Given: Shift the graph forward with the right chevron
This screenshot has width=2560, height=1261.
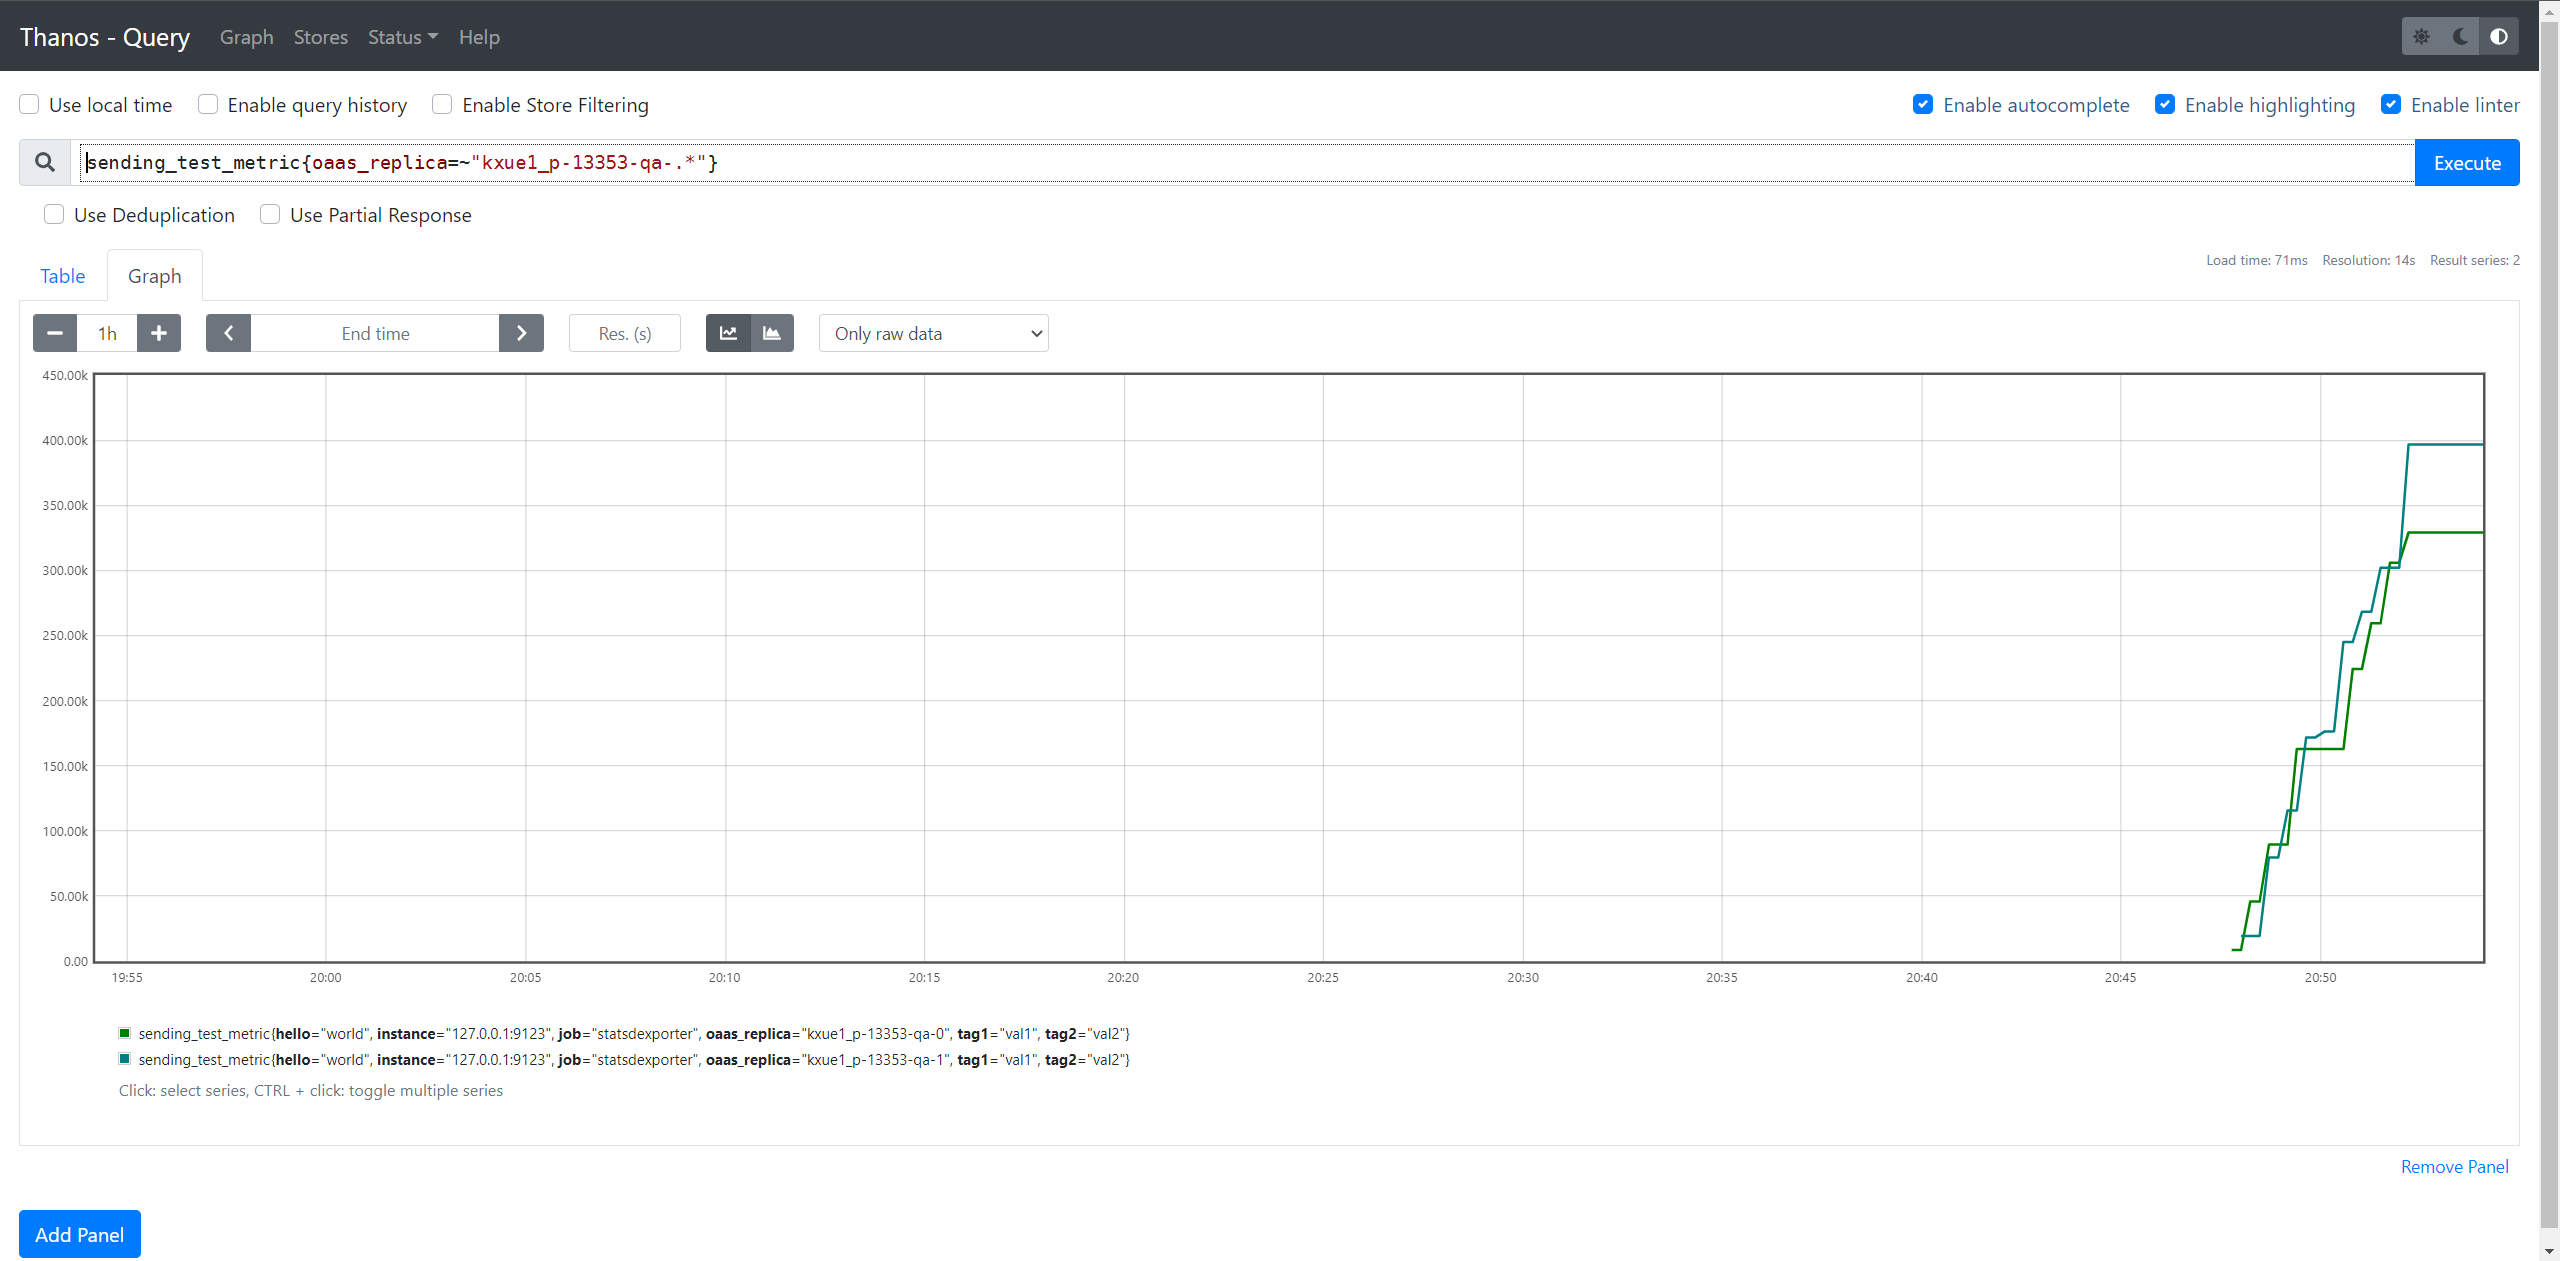Looking at the screenshot, I should coord(521,333).
